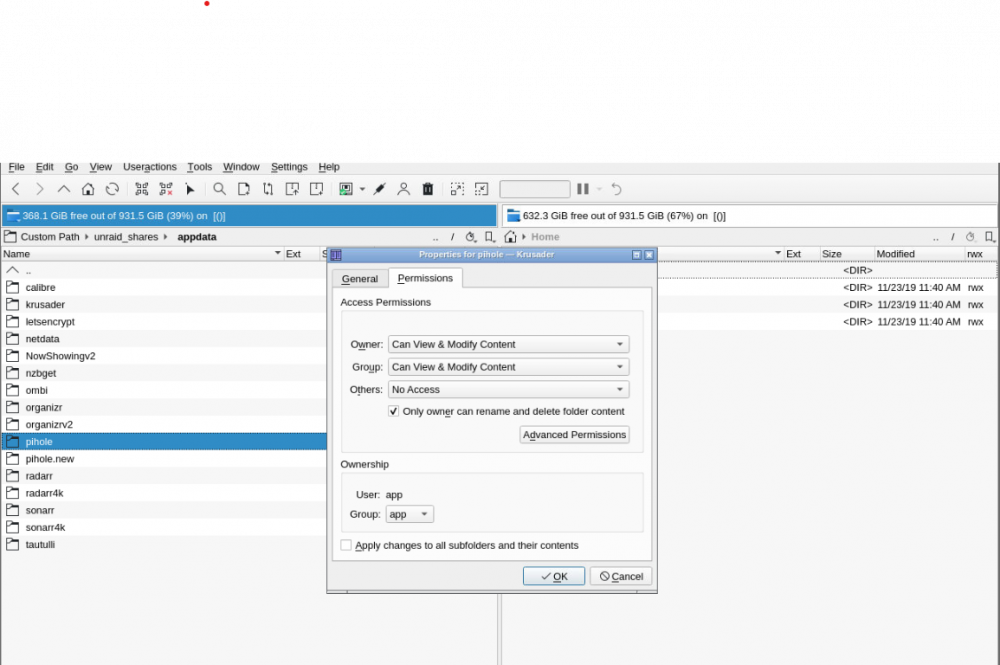Click left panel history clock icon
The height and width of the screenshot is (665, 1000).
[471, 237]
